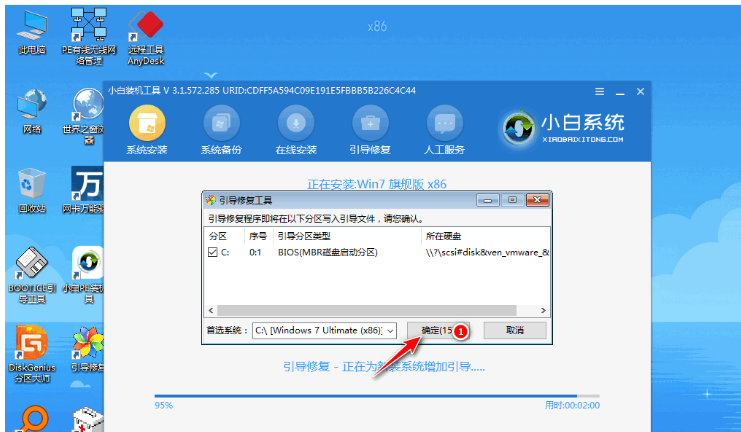The image size is (741, 432).
Task: Open BOOTICE boot tool shortcut
Action: [32, 275]
